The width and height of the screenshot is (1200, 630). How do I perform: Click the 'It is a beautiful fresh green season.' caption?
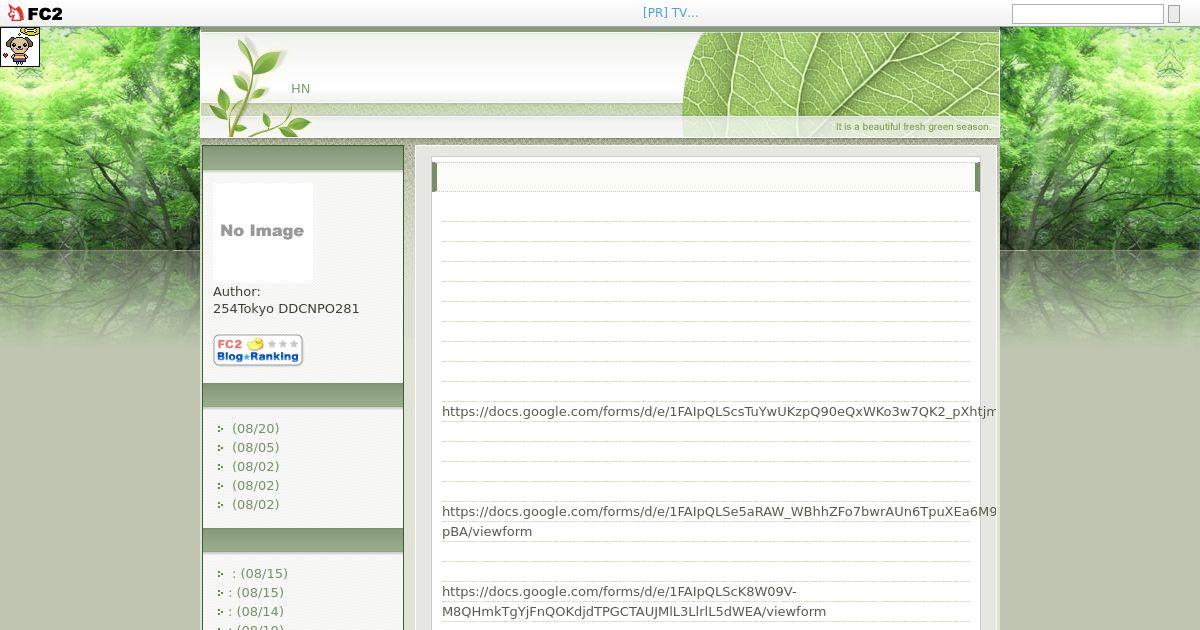click(913, 127)
